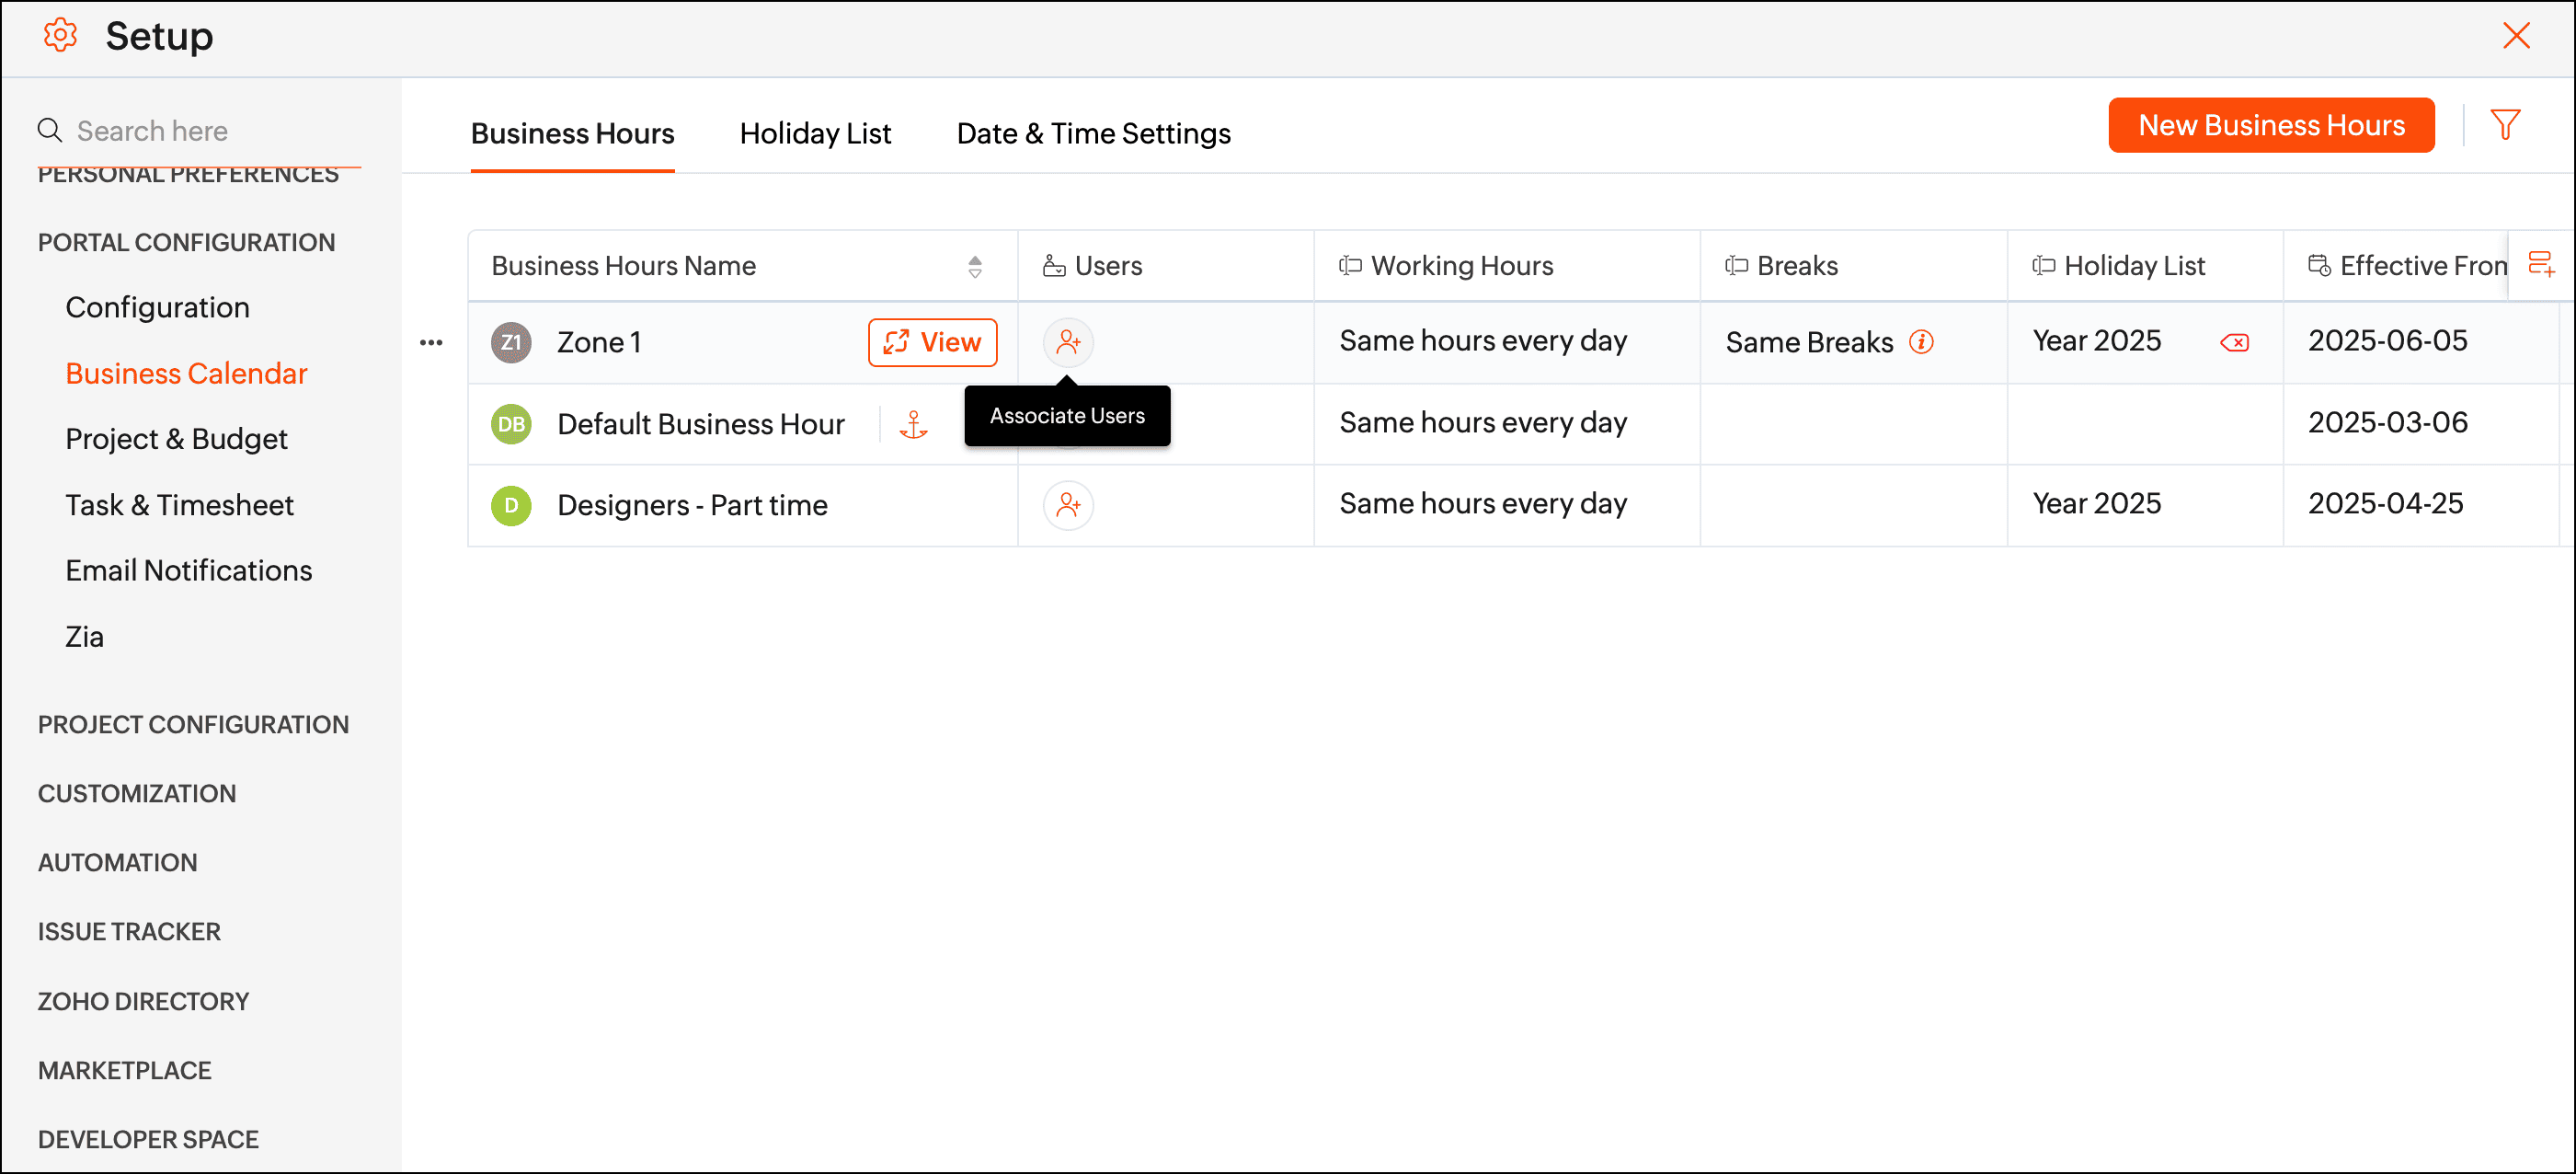Screen dimensions: 2576x1174
Task: Click Zone 1 name
Action: [x=598, y=342]
